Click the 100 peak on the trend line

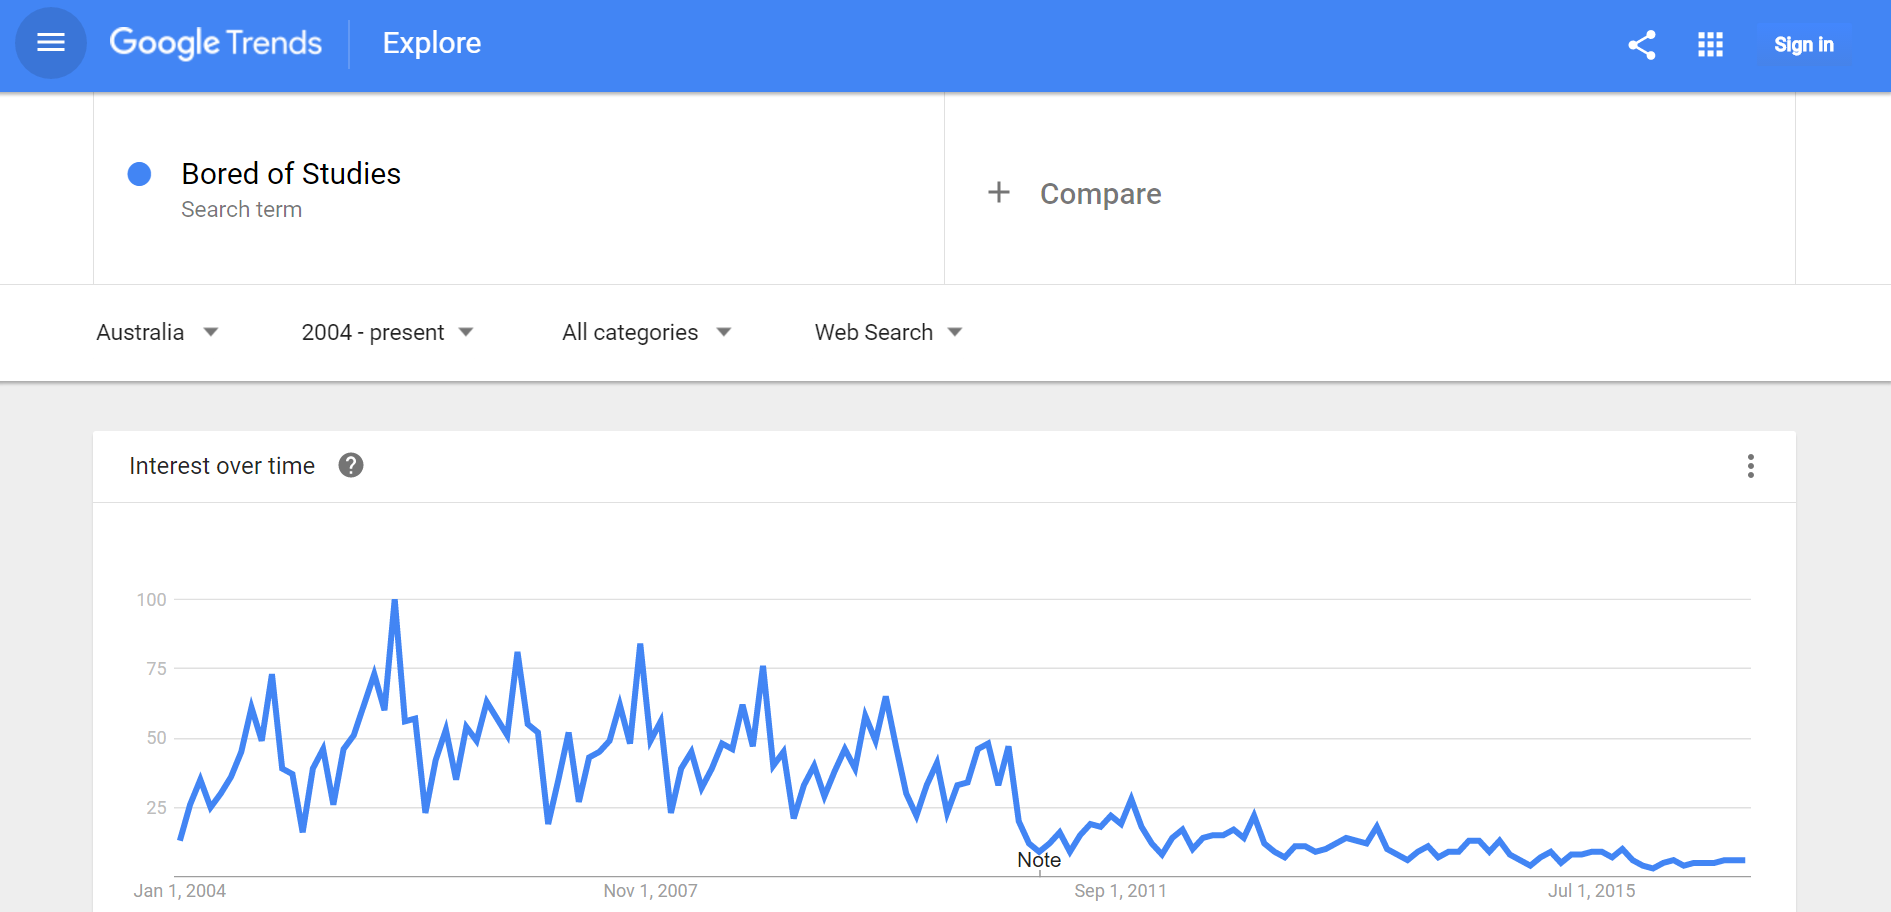pos(395,601)
